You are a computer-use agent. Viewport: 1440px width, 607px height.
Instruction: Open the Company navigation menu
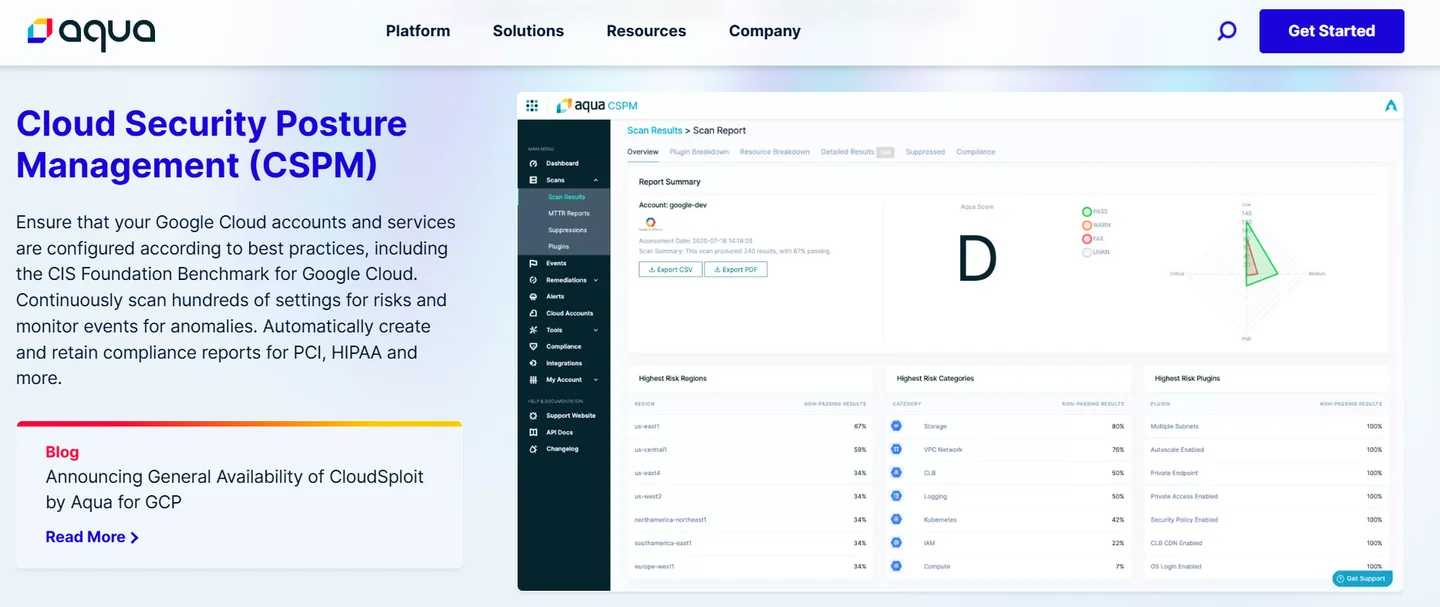click(765, 31)
